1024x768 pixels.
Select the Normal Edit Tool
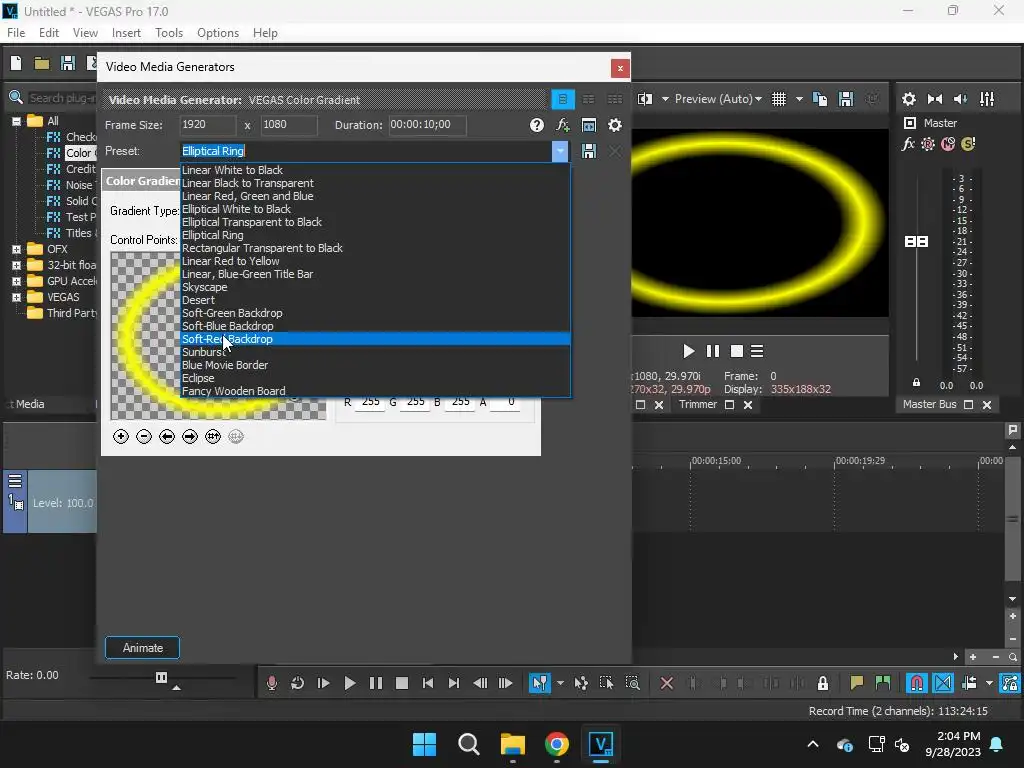pos(539,684)
